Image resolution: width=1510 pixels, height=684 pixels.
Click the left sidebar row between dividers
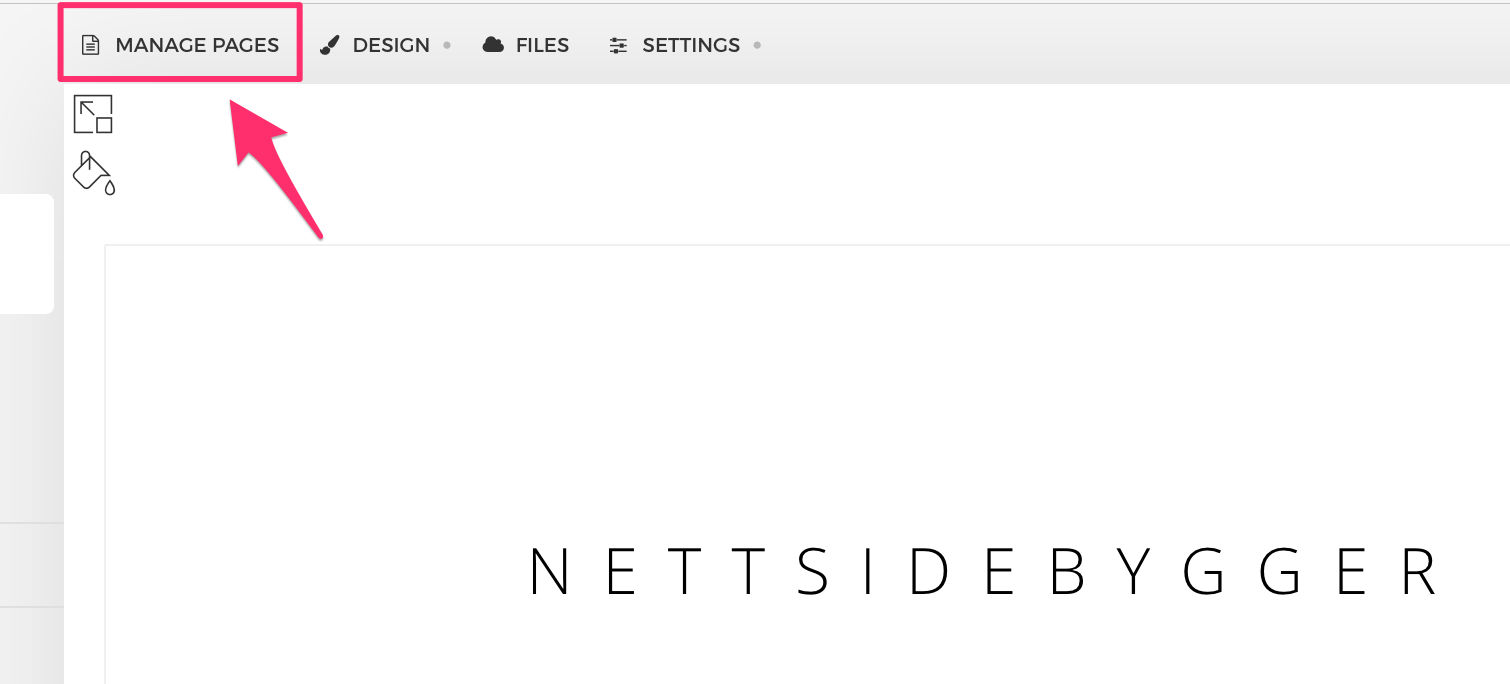click(x=32, y=564)
